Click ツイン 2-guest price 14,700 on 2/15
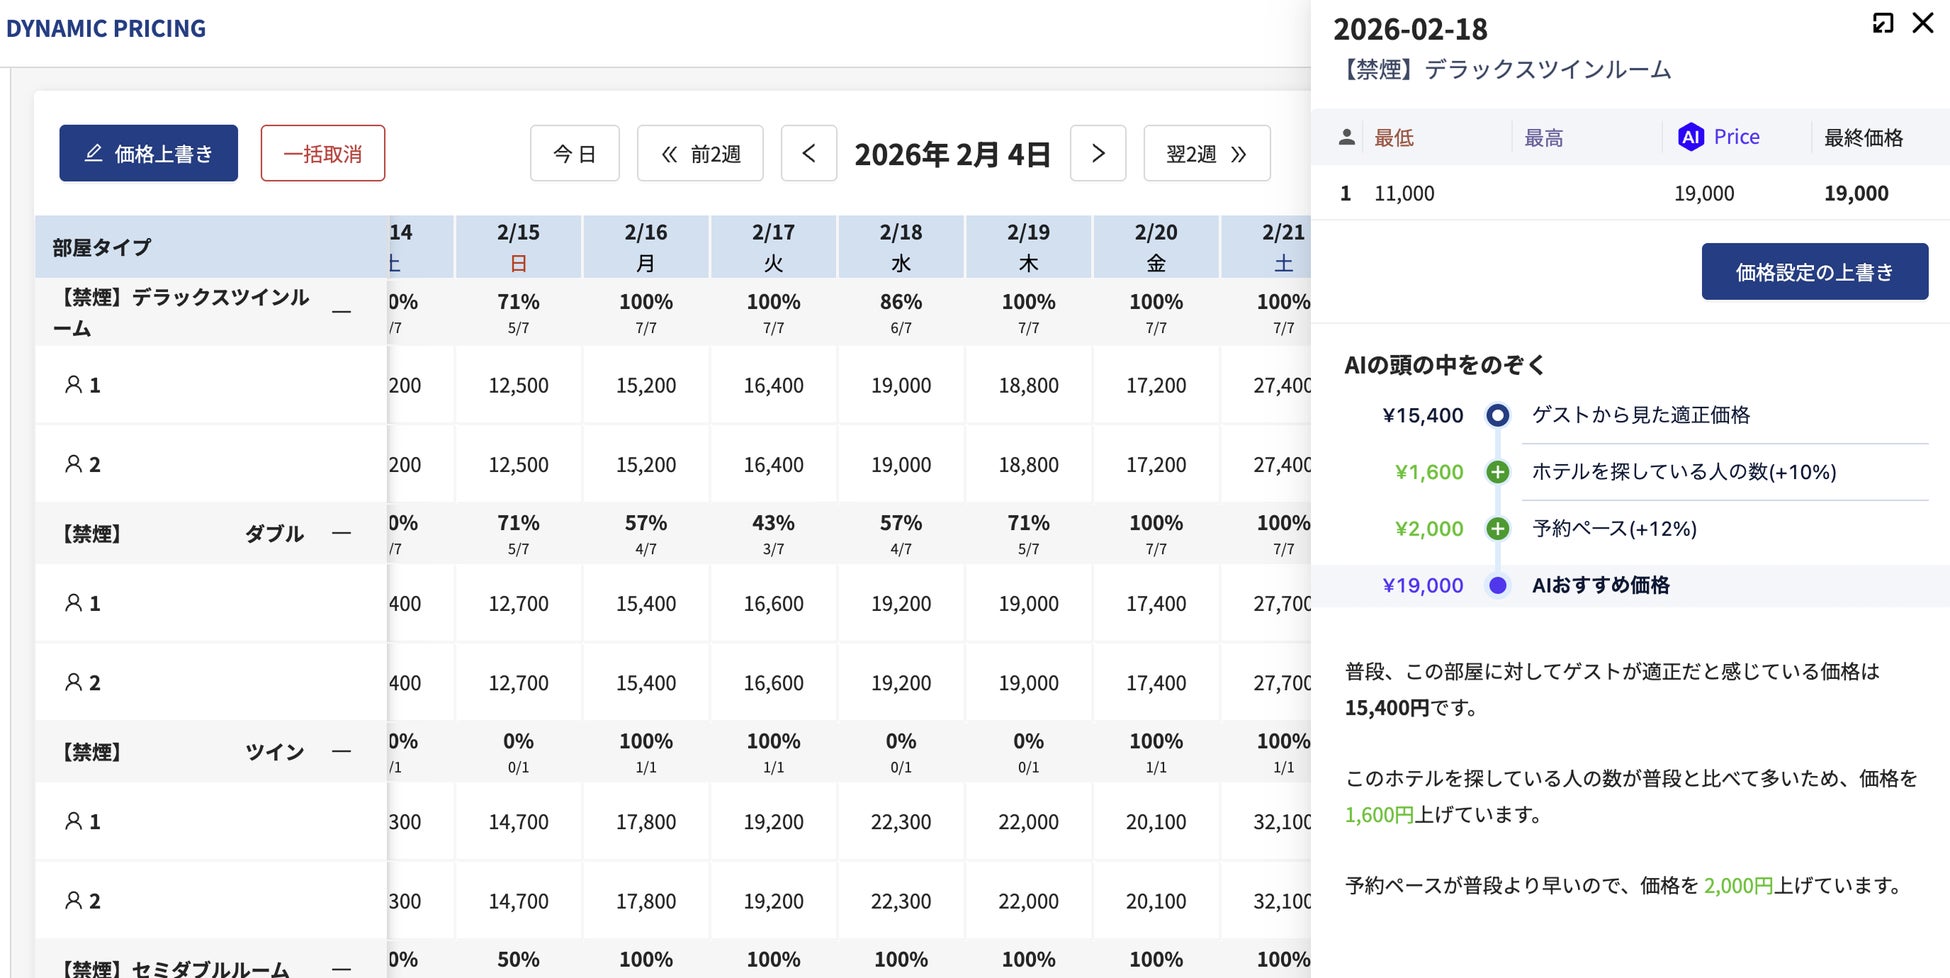Viewport: 1950px width, 978px height. [x=518, y=901]
